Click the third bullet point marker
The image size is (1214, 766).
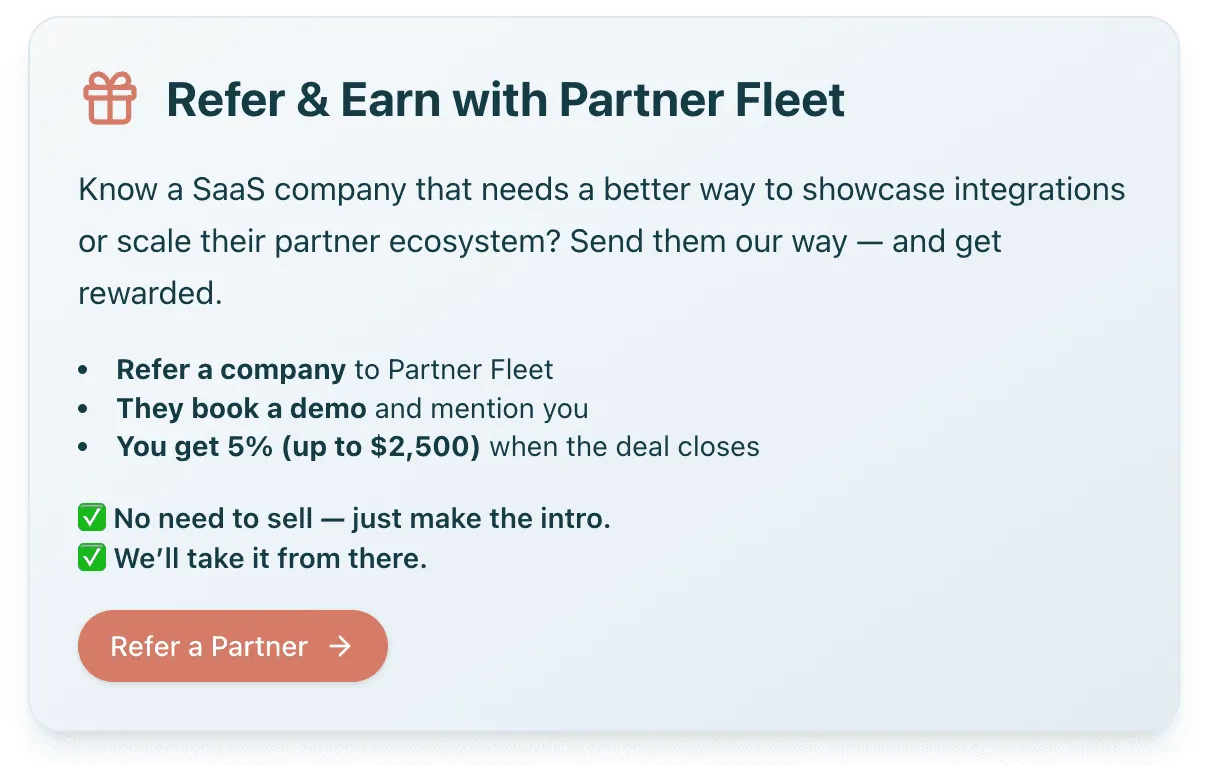[84, 447]
